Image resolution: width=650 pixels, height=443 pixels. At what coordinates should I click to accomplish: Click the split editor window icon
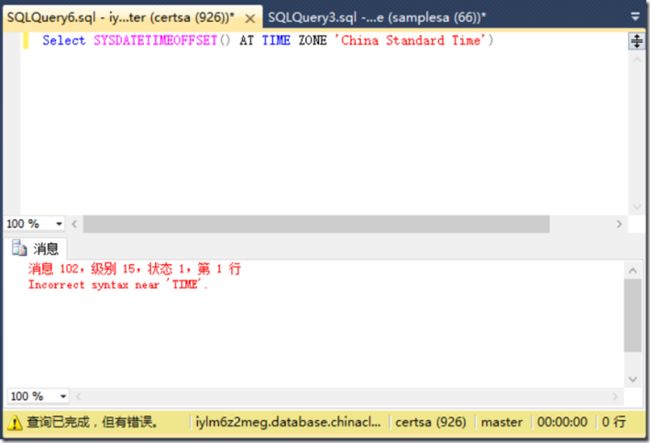[637, 41]
